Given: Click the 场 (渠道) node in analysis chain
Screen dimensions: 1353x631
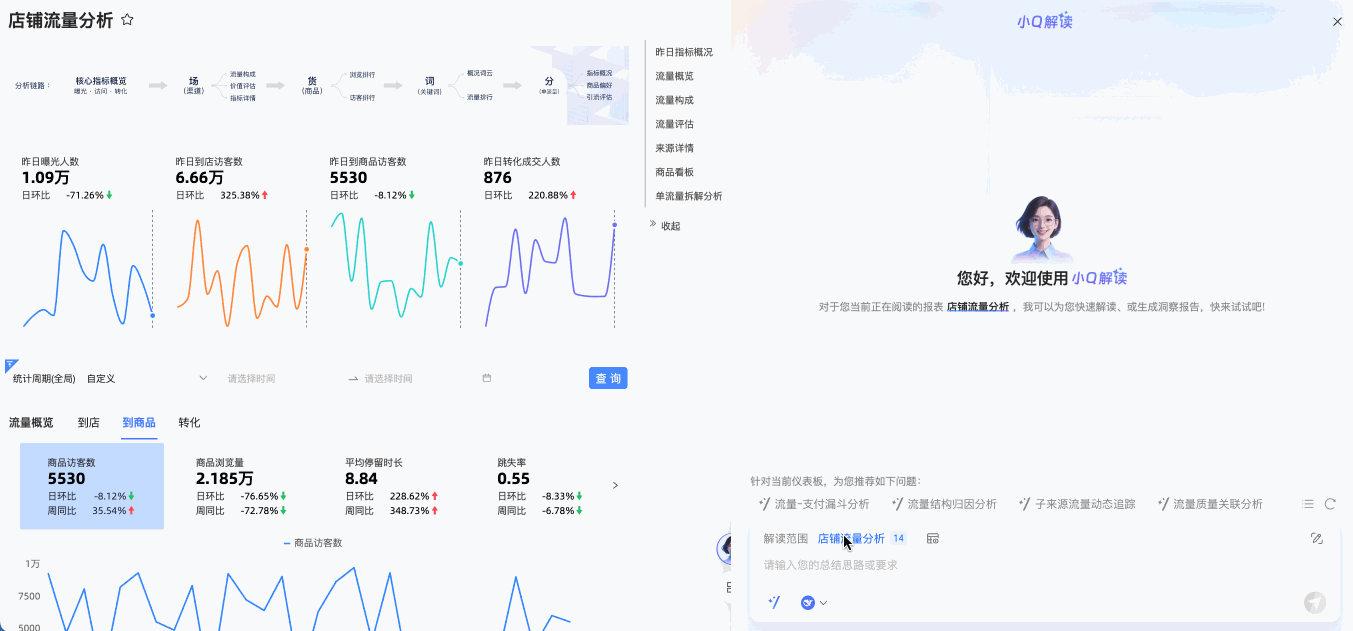Looking at the screenshot, I should (194, 85).
